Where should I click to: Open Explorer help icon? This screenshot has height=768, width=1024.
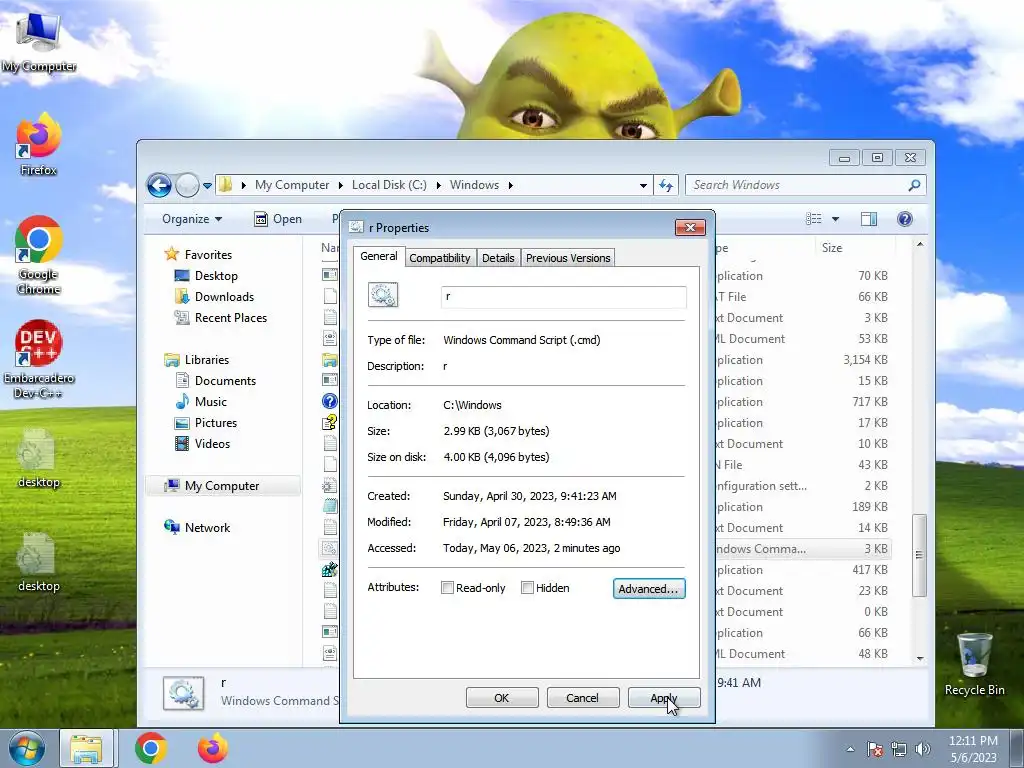pos(904,219)
